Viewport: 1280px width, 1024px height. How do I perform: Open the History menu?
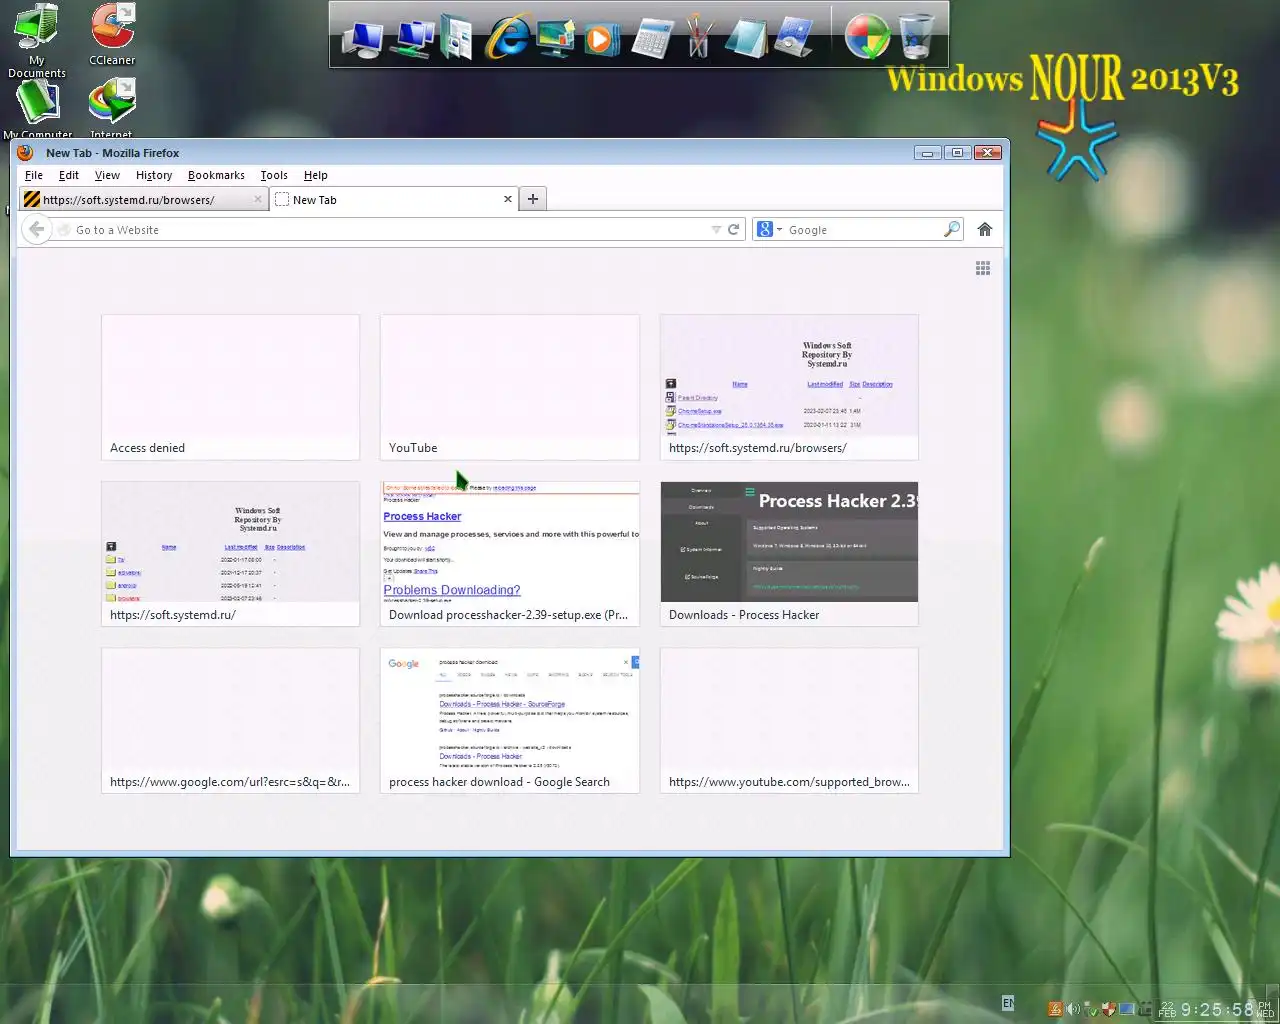(154, 175)
